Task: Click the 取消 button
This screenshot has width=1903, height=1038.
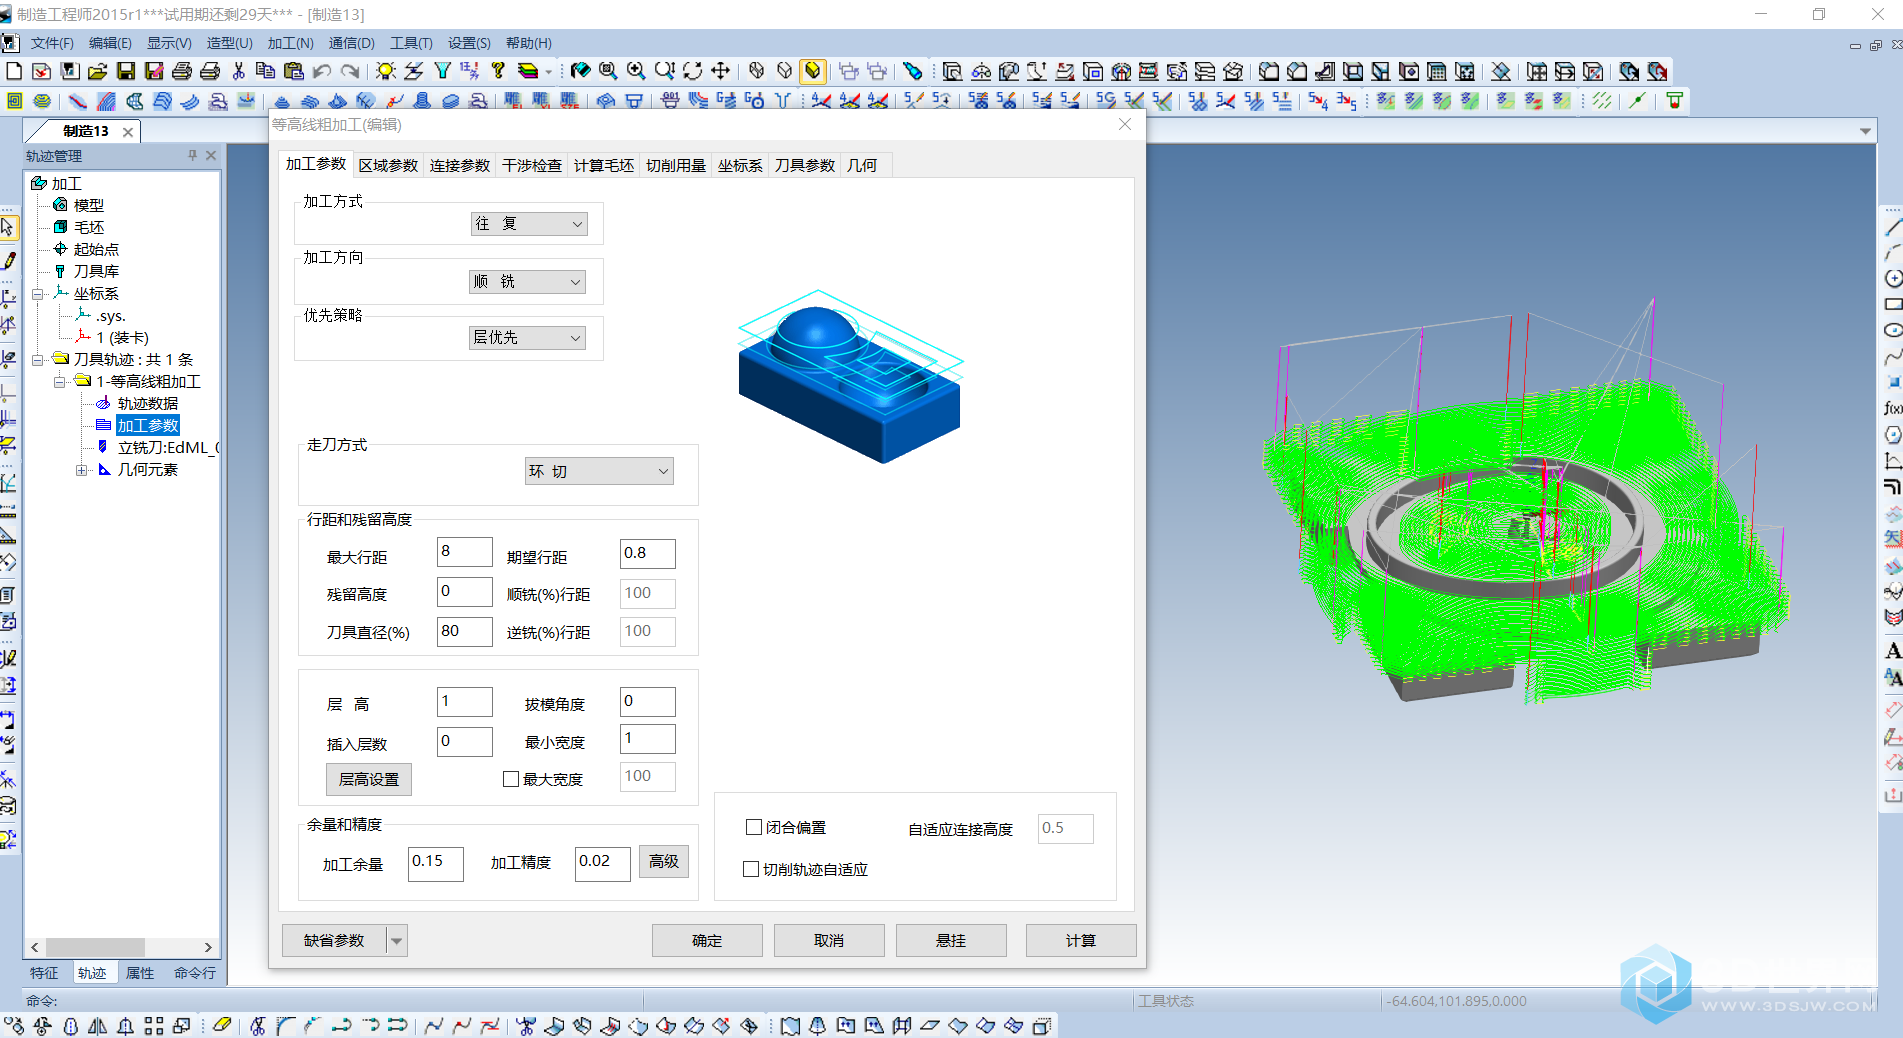Action: pos(829,941)
